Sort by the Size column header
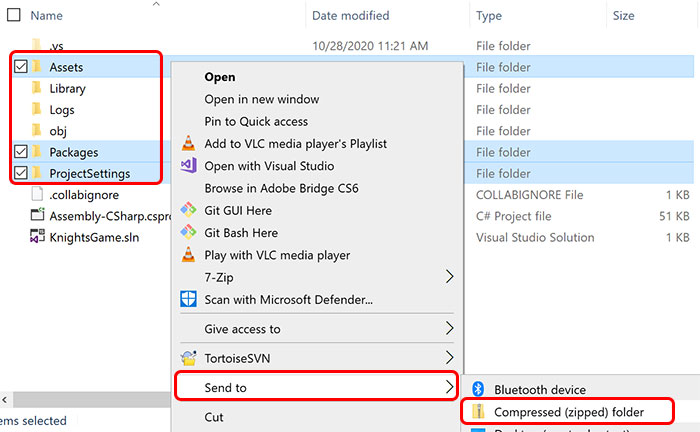 point(623,16)
